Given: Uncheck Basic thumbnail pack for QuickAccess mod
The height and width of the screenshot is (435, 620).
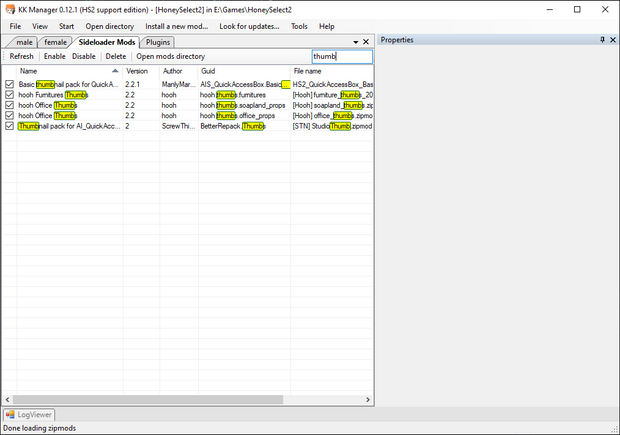Looking at the screenshot, I should (10, 85).
